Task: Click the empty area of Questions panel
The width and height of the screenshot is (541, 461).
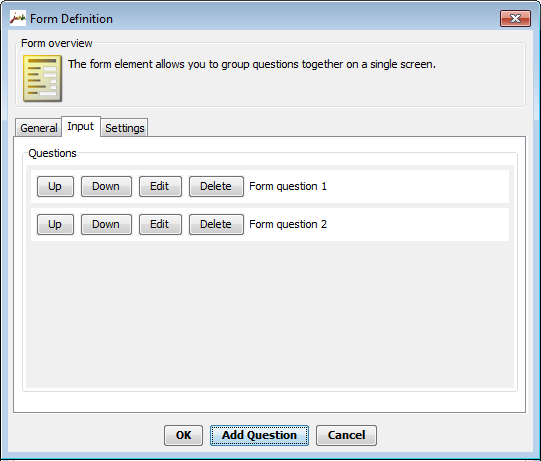Action: click(x=270, y=314)
